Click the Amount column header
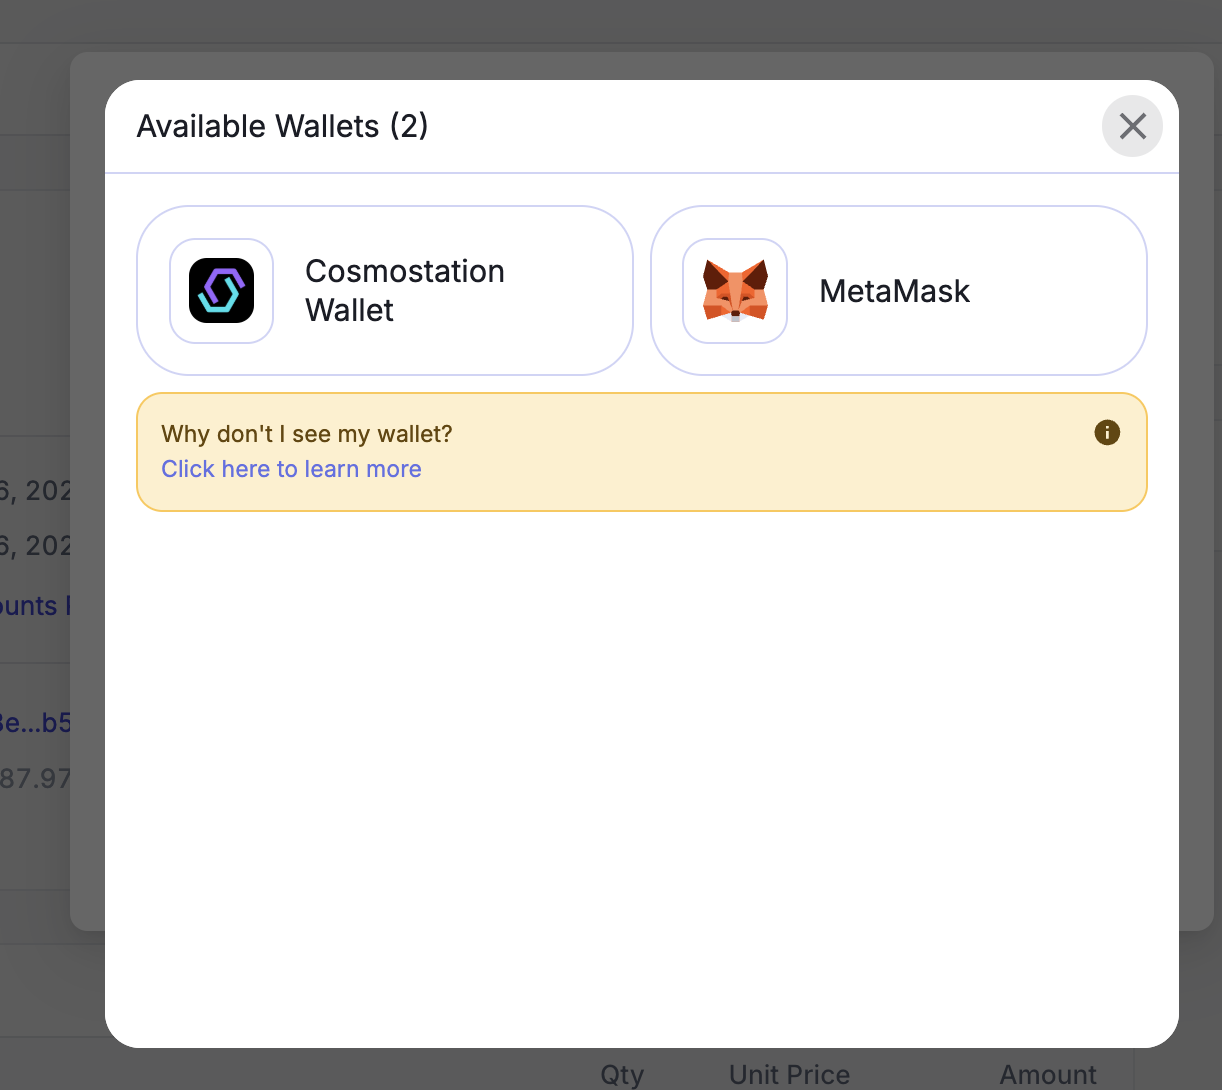This screenshot has width=1222, height=1090. click(x=1048, y=1075)
